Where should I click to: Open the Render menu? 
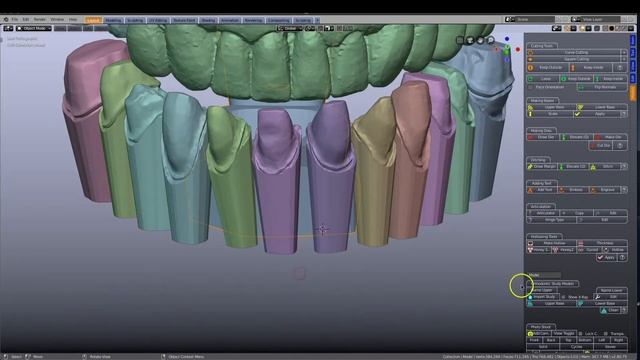click(x=40, y=19)
